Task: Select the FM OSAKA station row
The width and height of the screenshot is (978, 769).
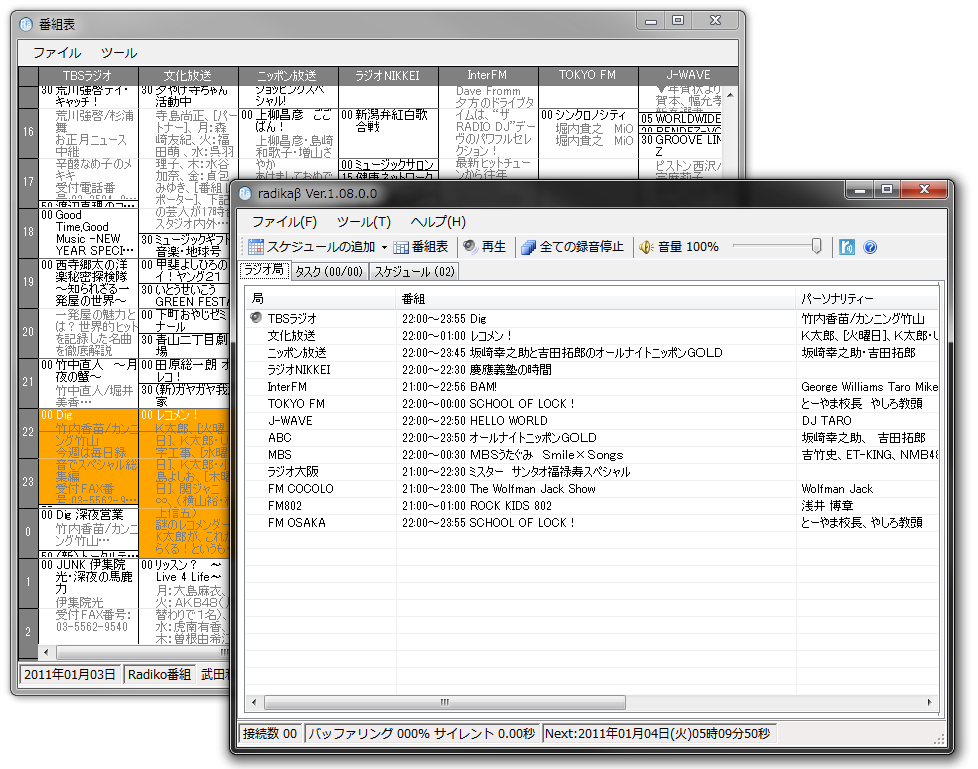Action: click(x=592, y=523)
